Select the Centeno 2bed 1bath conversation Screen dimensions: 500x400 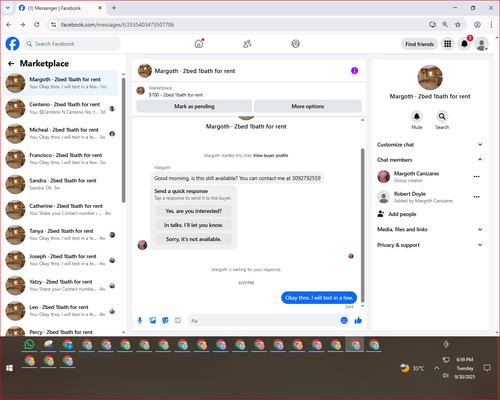point(61,108)
